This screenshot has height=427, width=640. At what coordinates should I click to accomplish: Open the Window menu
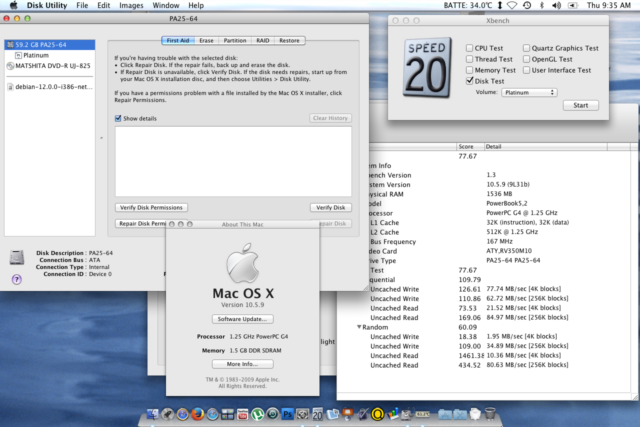point(166,5)
